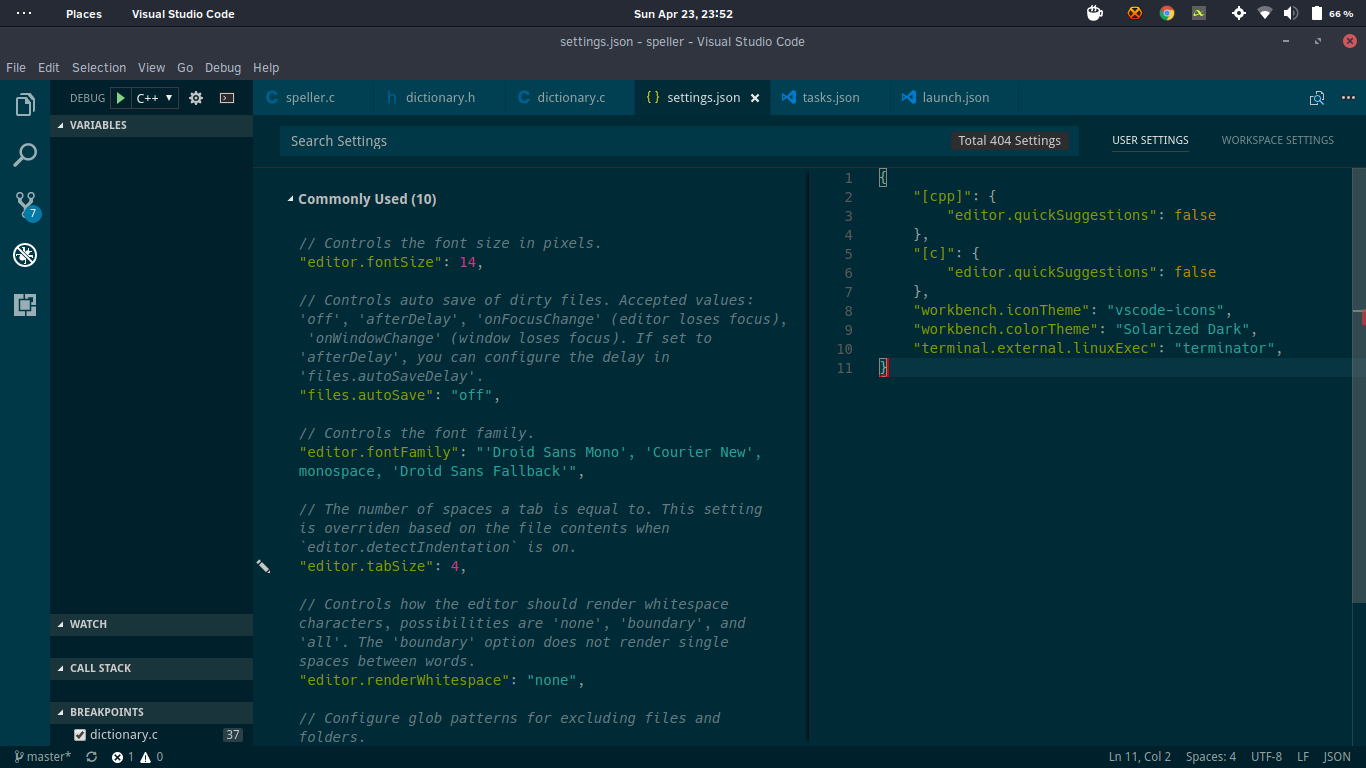1366x768 pixels.
Task: Click the files.autoSave setting key
Action: (366, 395)
